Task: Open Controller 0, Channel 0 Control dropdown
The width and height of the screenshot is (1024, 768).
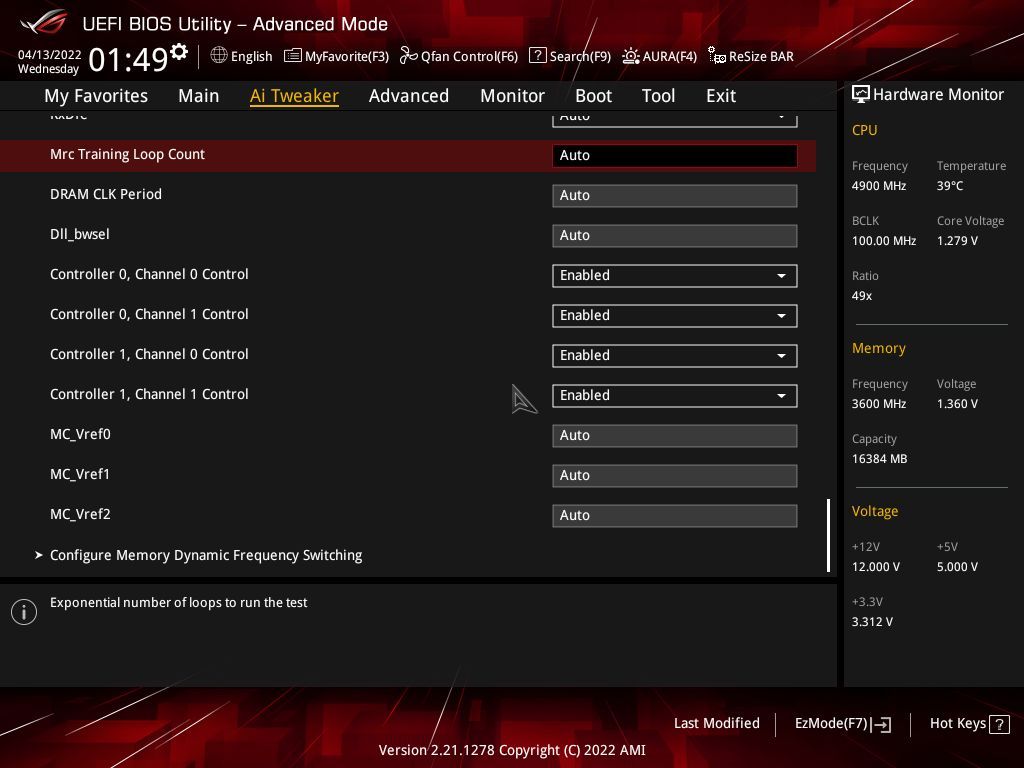Action: [x=675, y=276]
